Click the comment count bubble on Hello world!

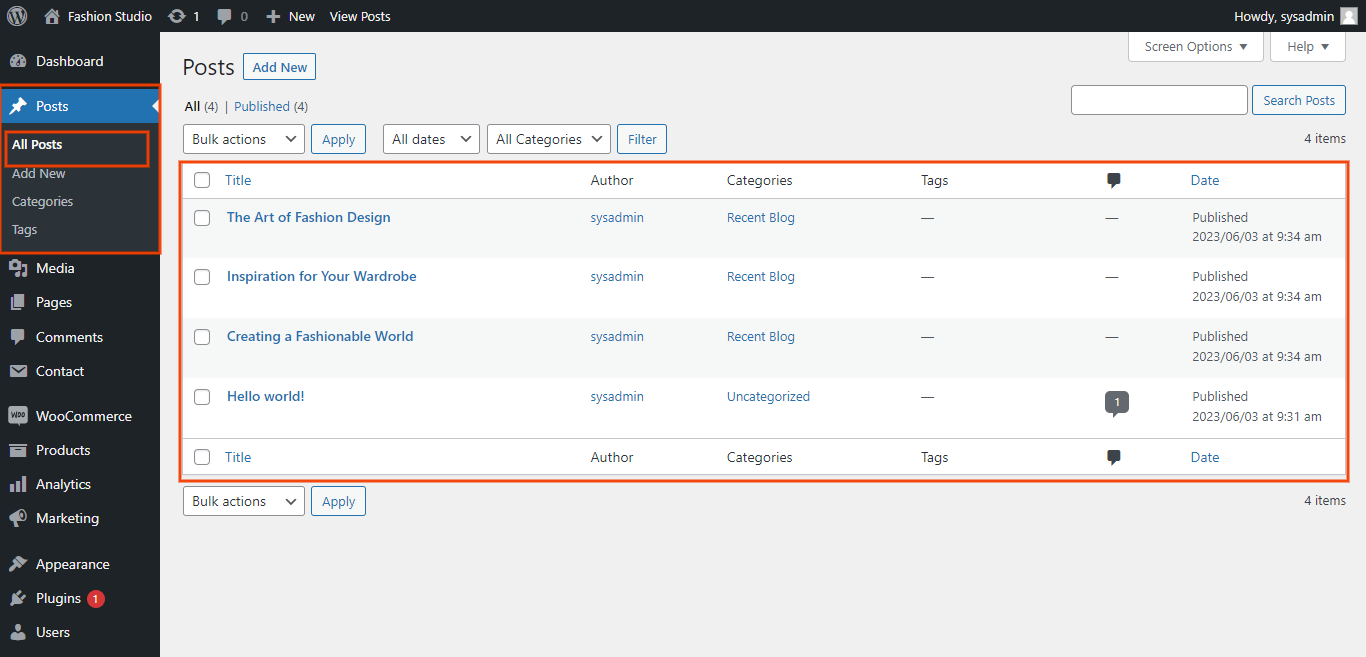[1116, 402]
